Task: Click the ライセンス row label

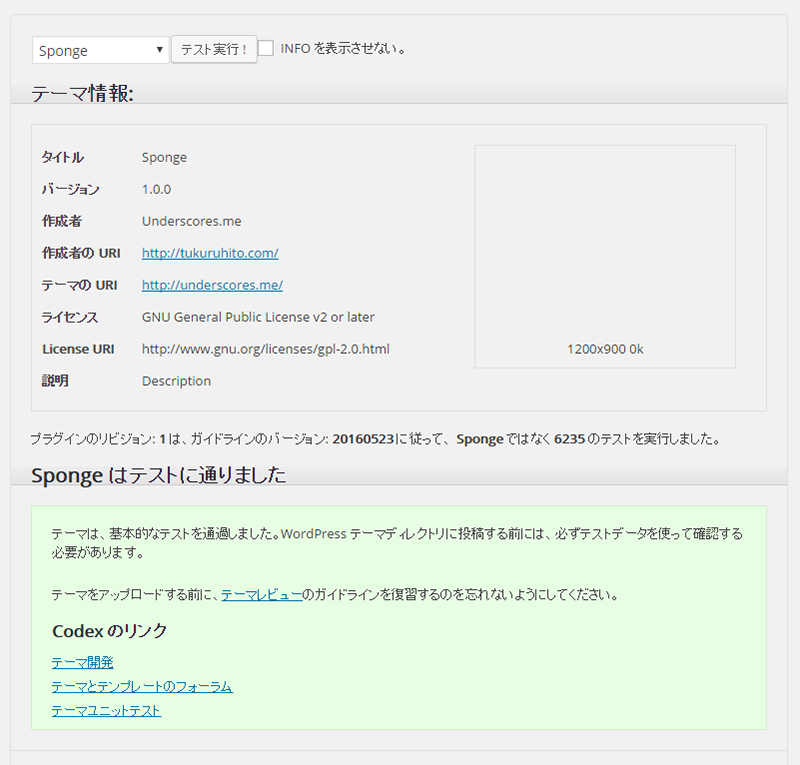Action: click(70, 317)
